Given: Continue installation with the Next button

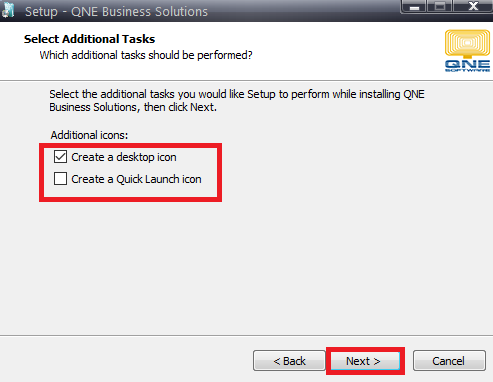Looking at the screenshot, I should point(365,361).
